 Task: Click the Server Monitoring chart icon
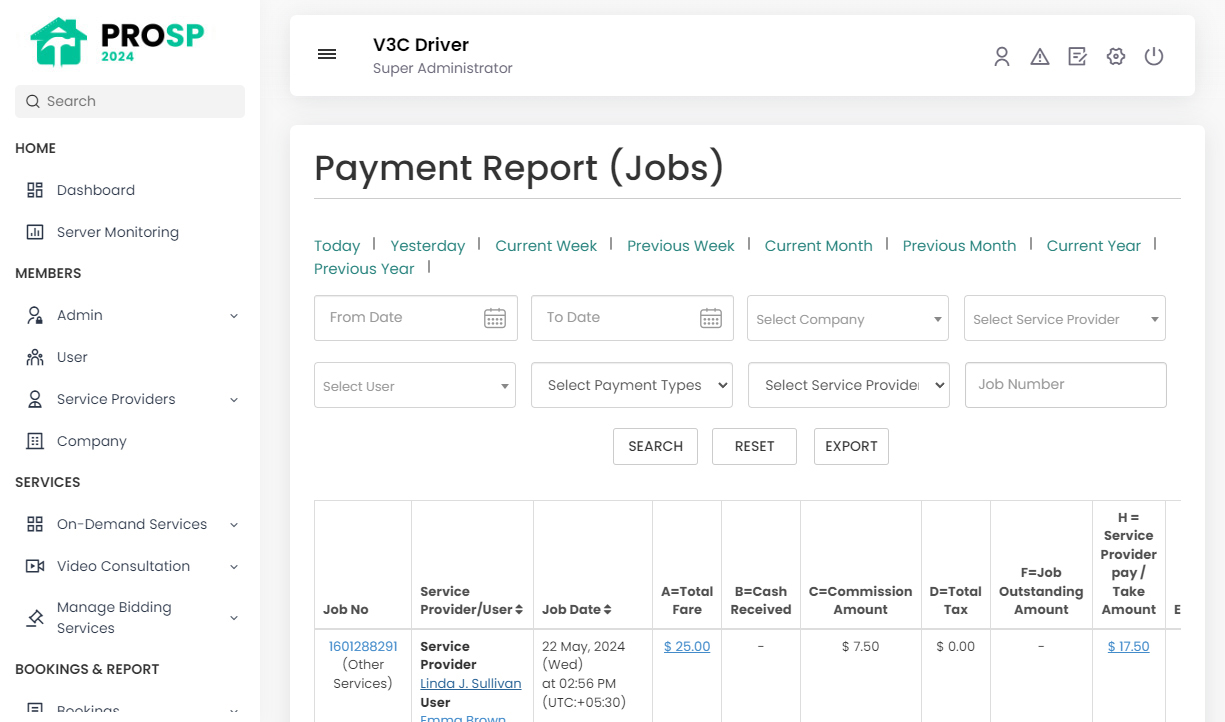coord(35,232)
